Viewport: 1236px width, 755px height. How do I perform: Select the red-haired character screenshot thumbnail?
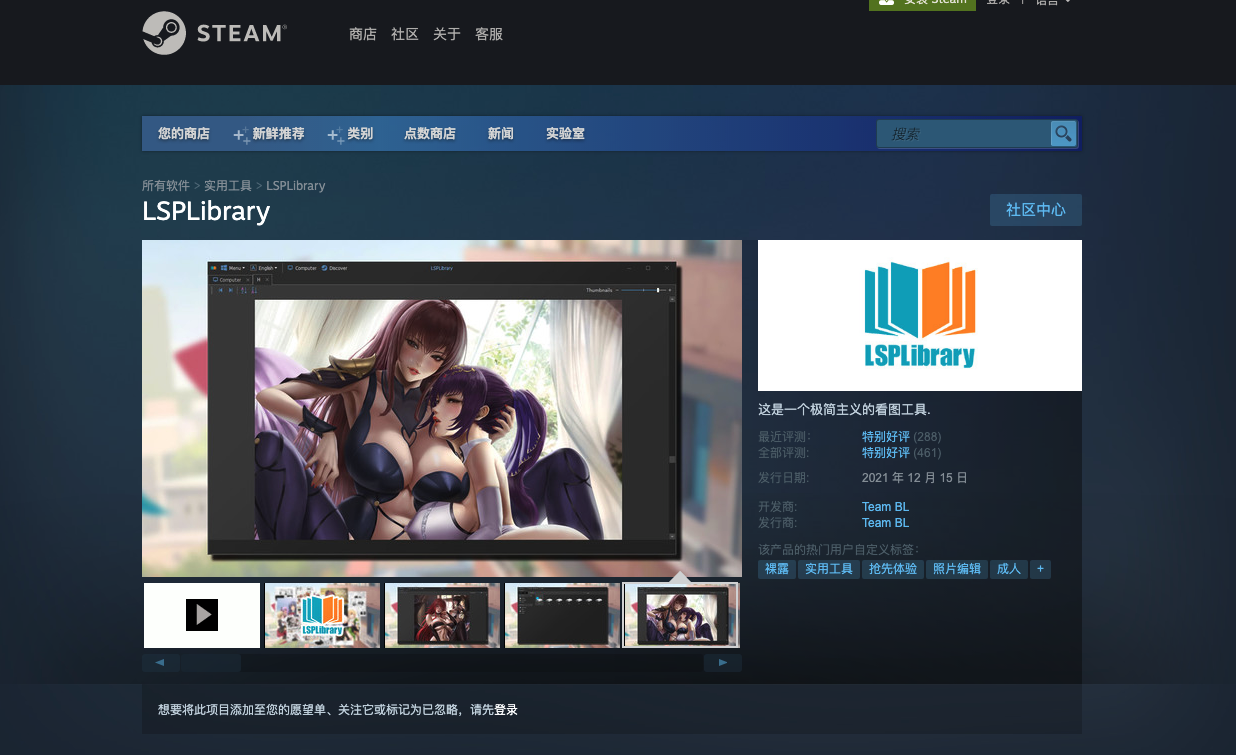[x=442, y=615]
